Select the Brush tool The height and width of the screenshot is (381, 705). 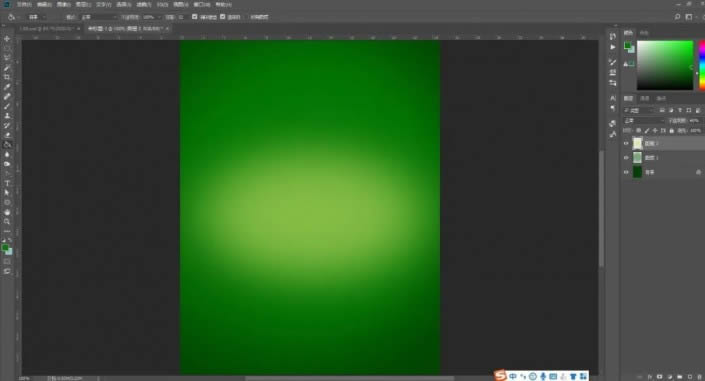7,106
